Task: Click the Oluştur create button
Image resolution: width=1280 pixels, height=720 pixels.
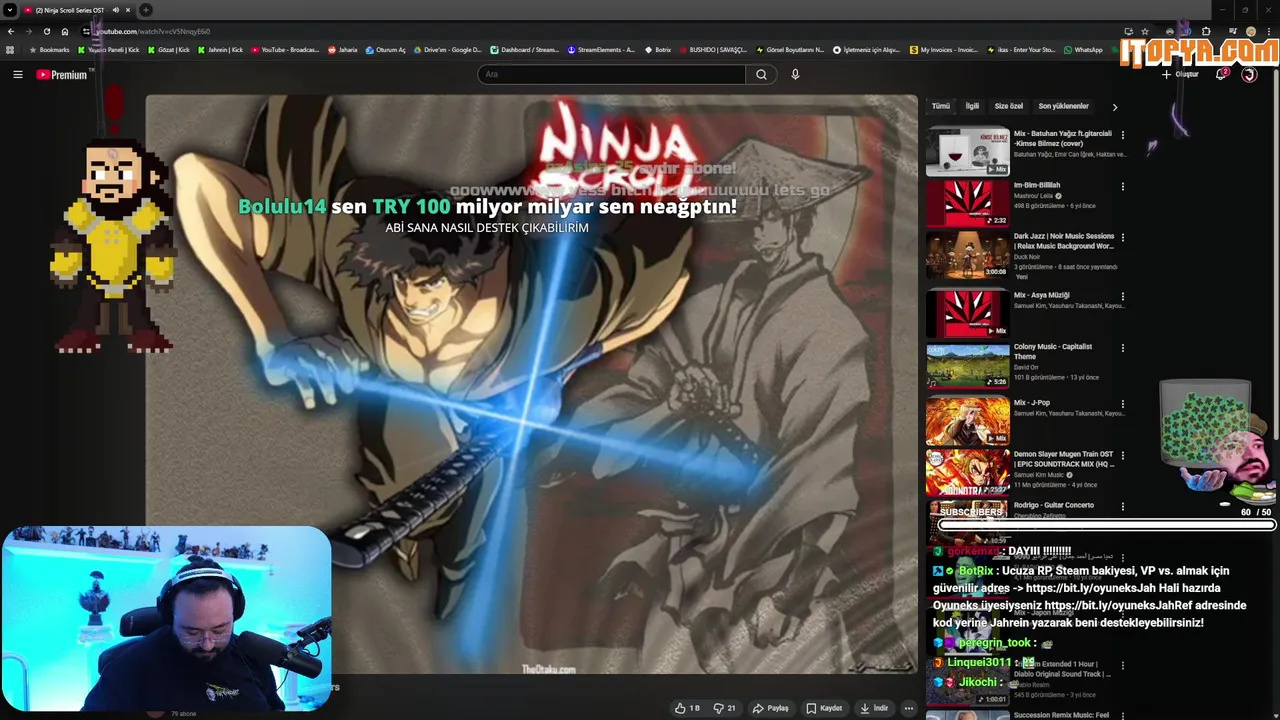Action: [1180, 74]
